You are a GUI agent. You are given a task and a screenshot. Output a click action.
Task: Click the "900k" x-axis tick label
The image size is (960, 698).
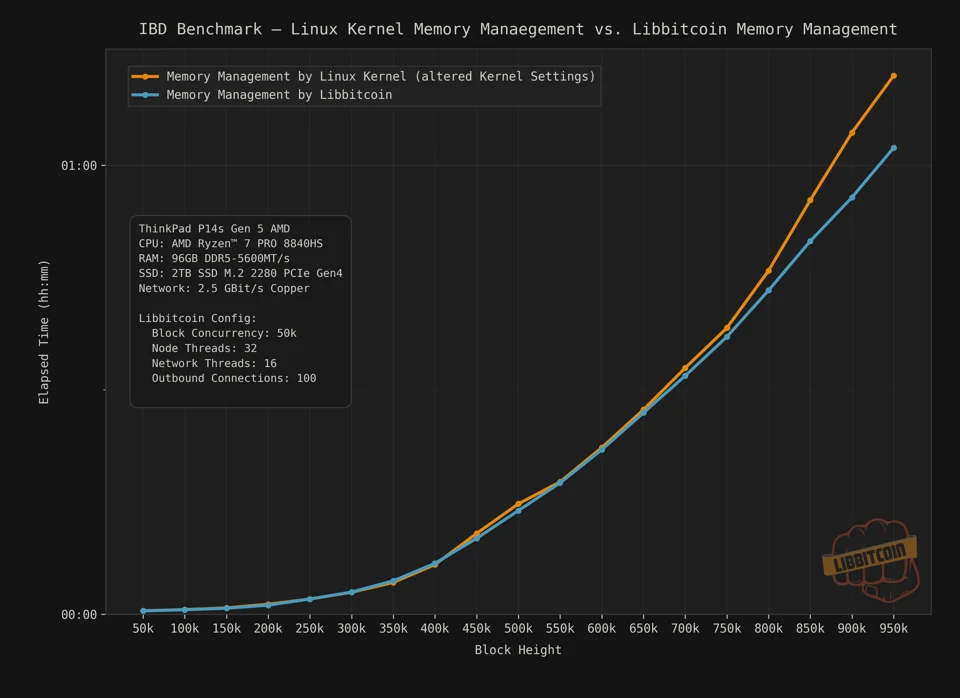(x=852, y=628)
